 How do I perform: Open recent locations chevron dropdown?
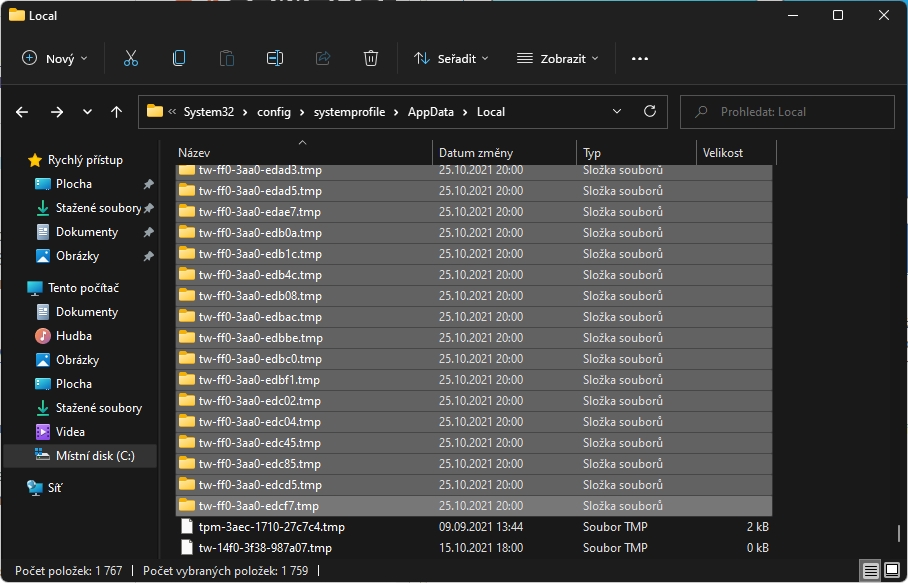88,112
